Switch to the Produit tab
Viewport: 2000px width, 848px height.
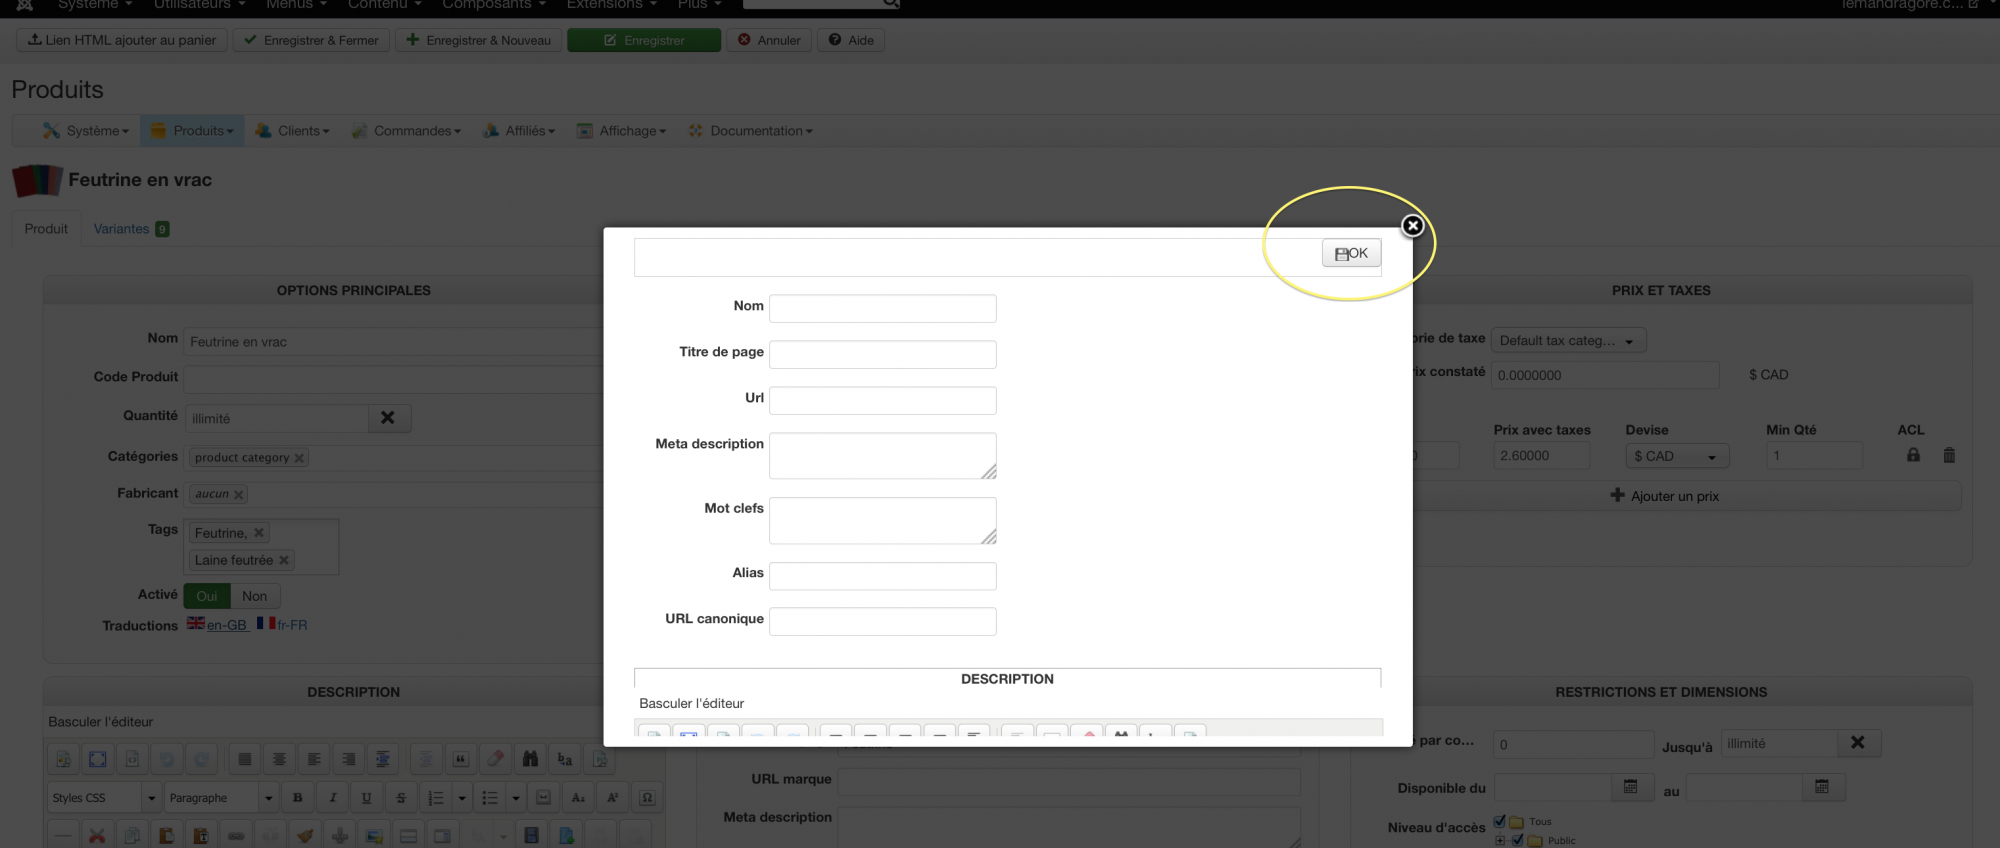click(46, 229)
